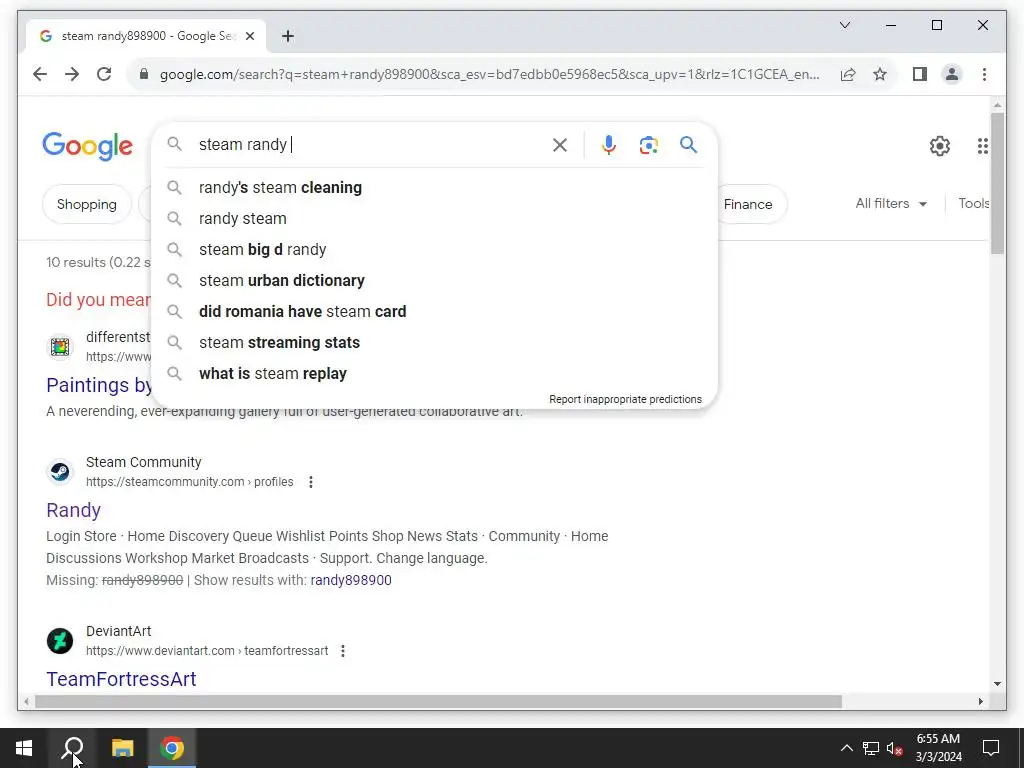The height and width of the screenshot is (768, 1024).
Task: Click the Steam Community favicon
Action: tap(60, 472)
